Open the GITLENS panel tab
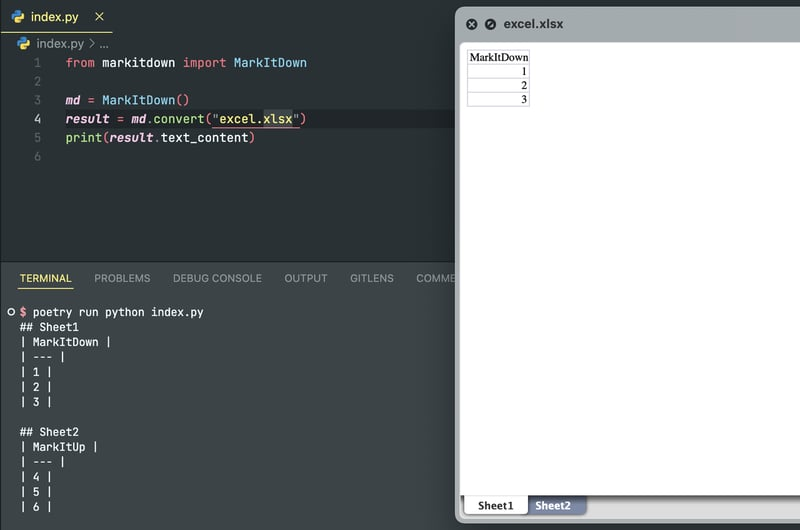 (x=372, y=279)
